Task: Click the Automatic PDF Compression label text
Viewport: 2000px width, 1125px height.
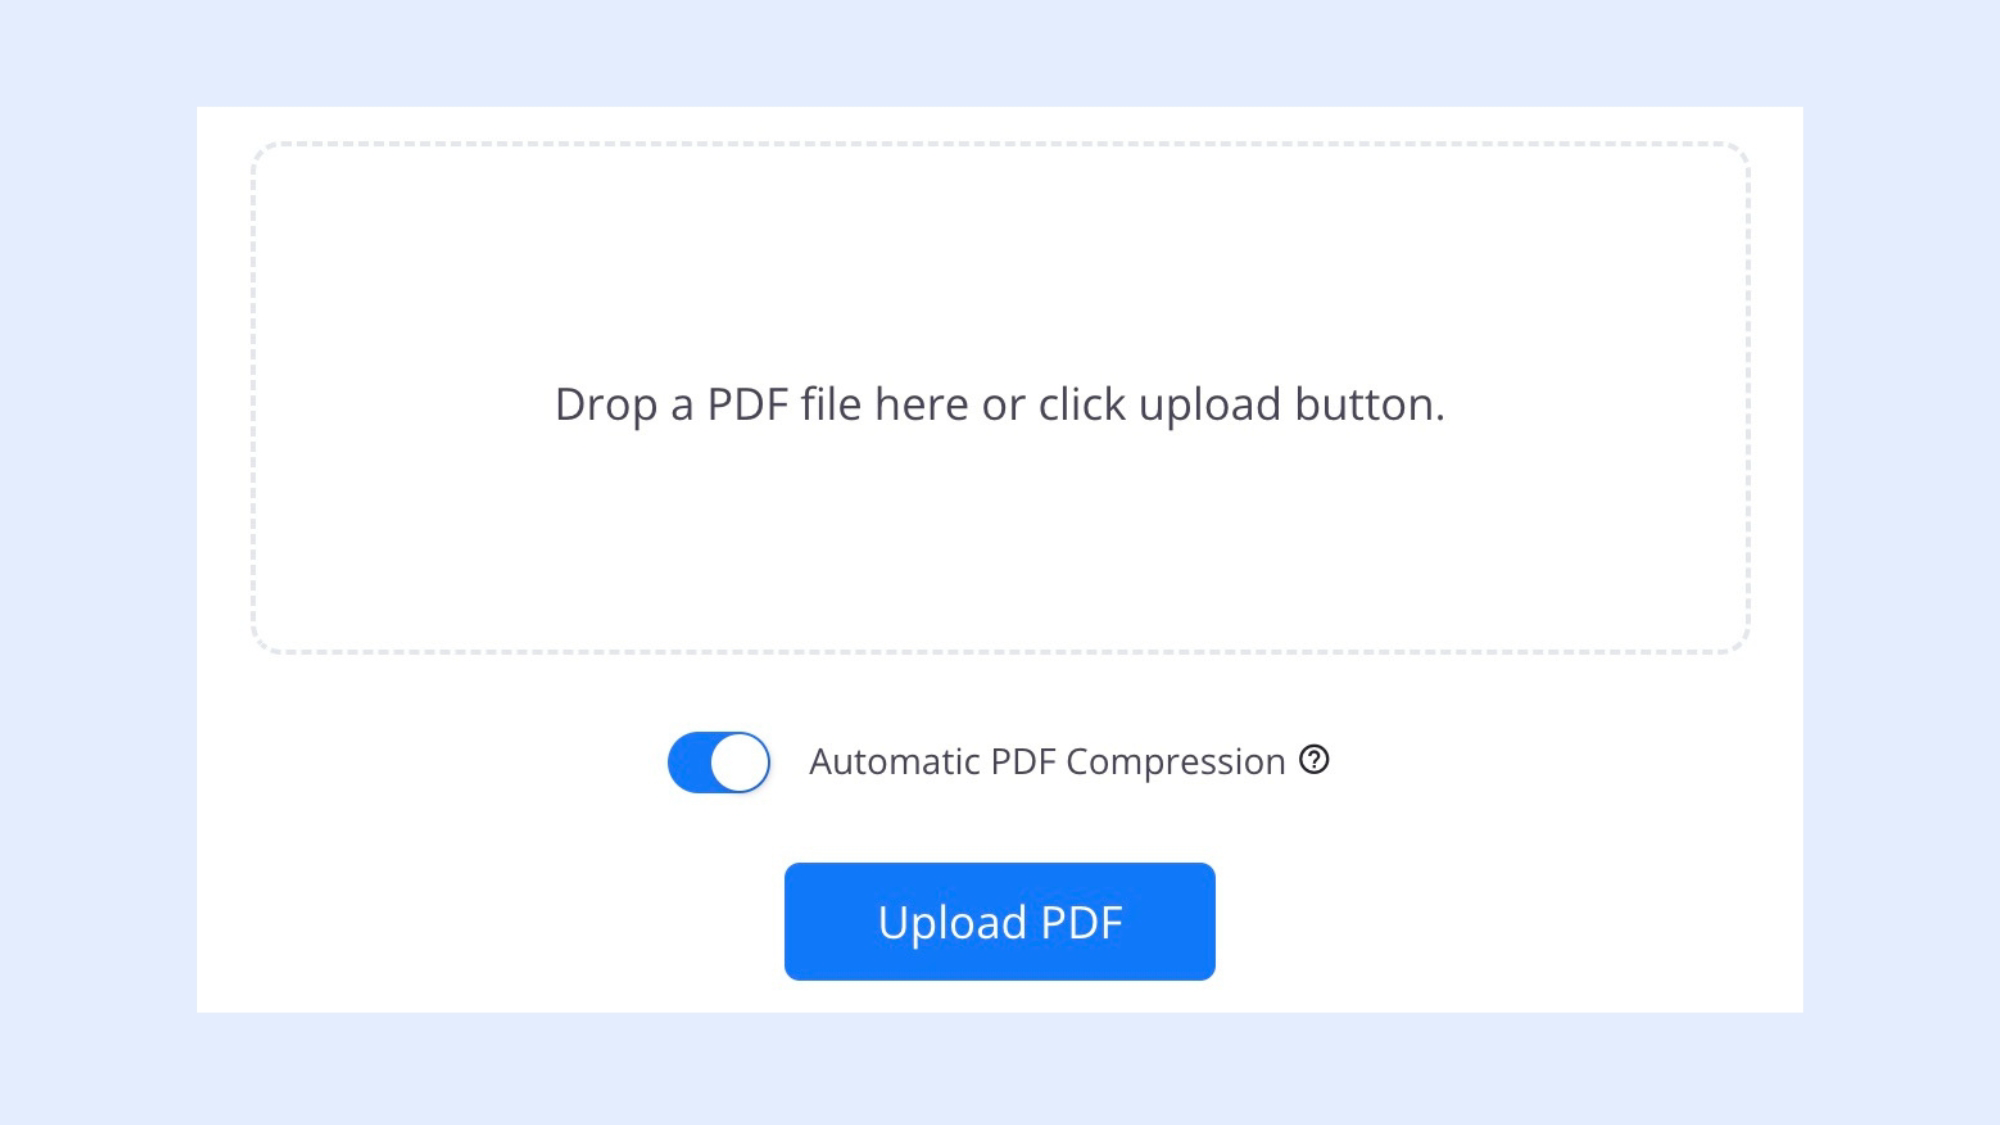Action: 1046,762
